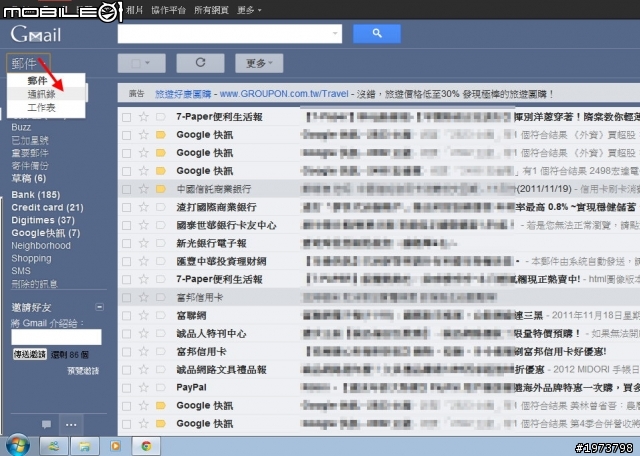Tick checkbox for 誠品人特刊中心 email
The width and height of the screenshot is (640, 456).
click(x=127, y=334)
